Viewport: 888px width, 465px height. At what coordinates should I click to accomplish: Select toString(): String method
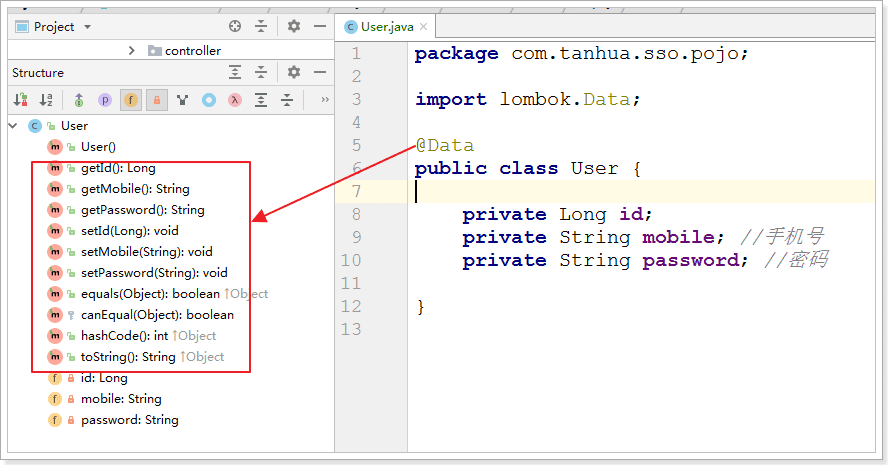128,356
